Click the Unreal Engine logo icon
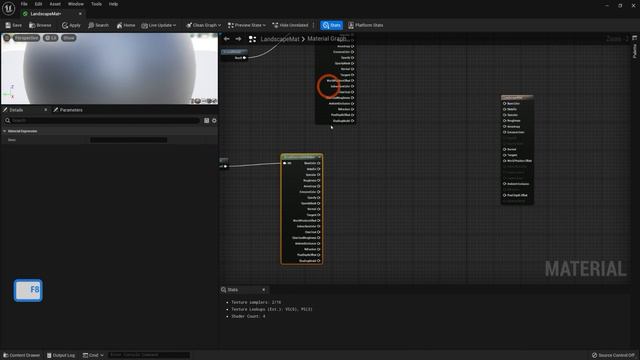Screen dimensions: 640x360 9,8
